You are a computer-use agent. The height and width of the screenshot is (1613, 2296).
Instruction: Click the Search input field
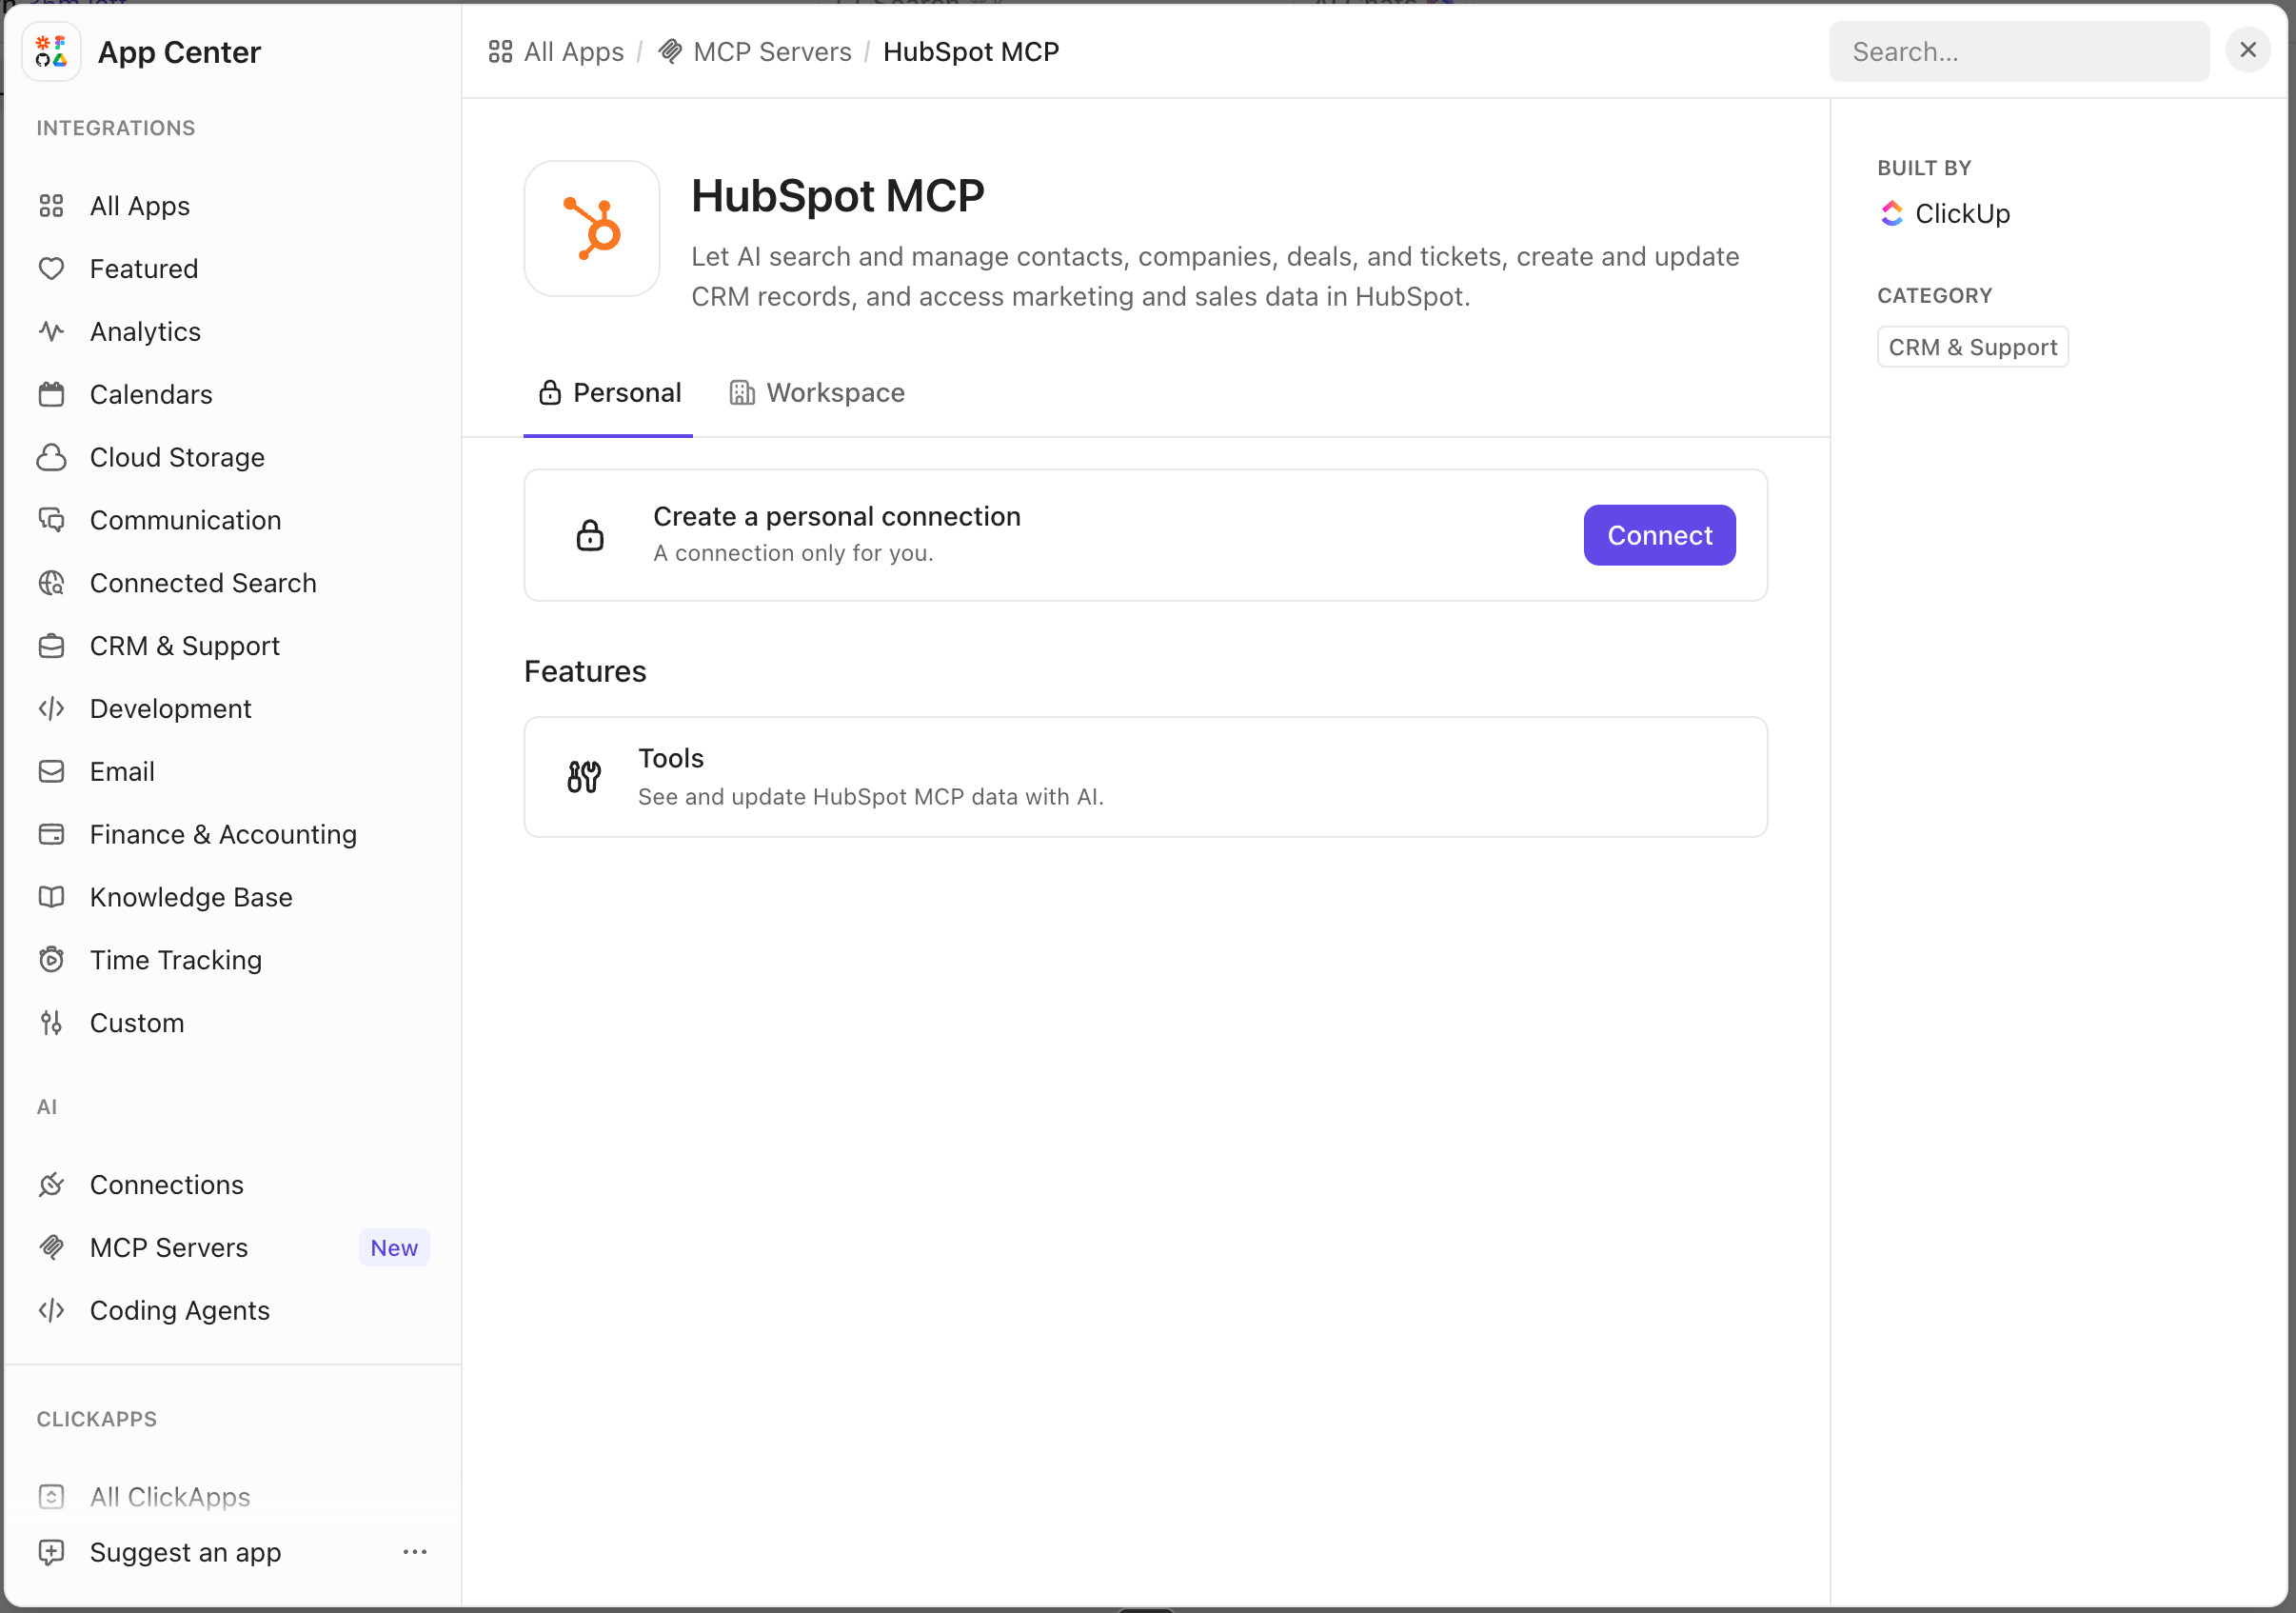[x=2019, y=52]
